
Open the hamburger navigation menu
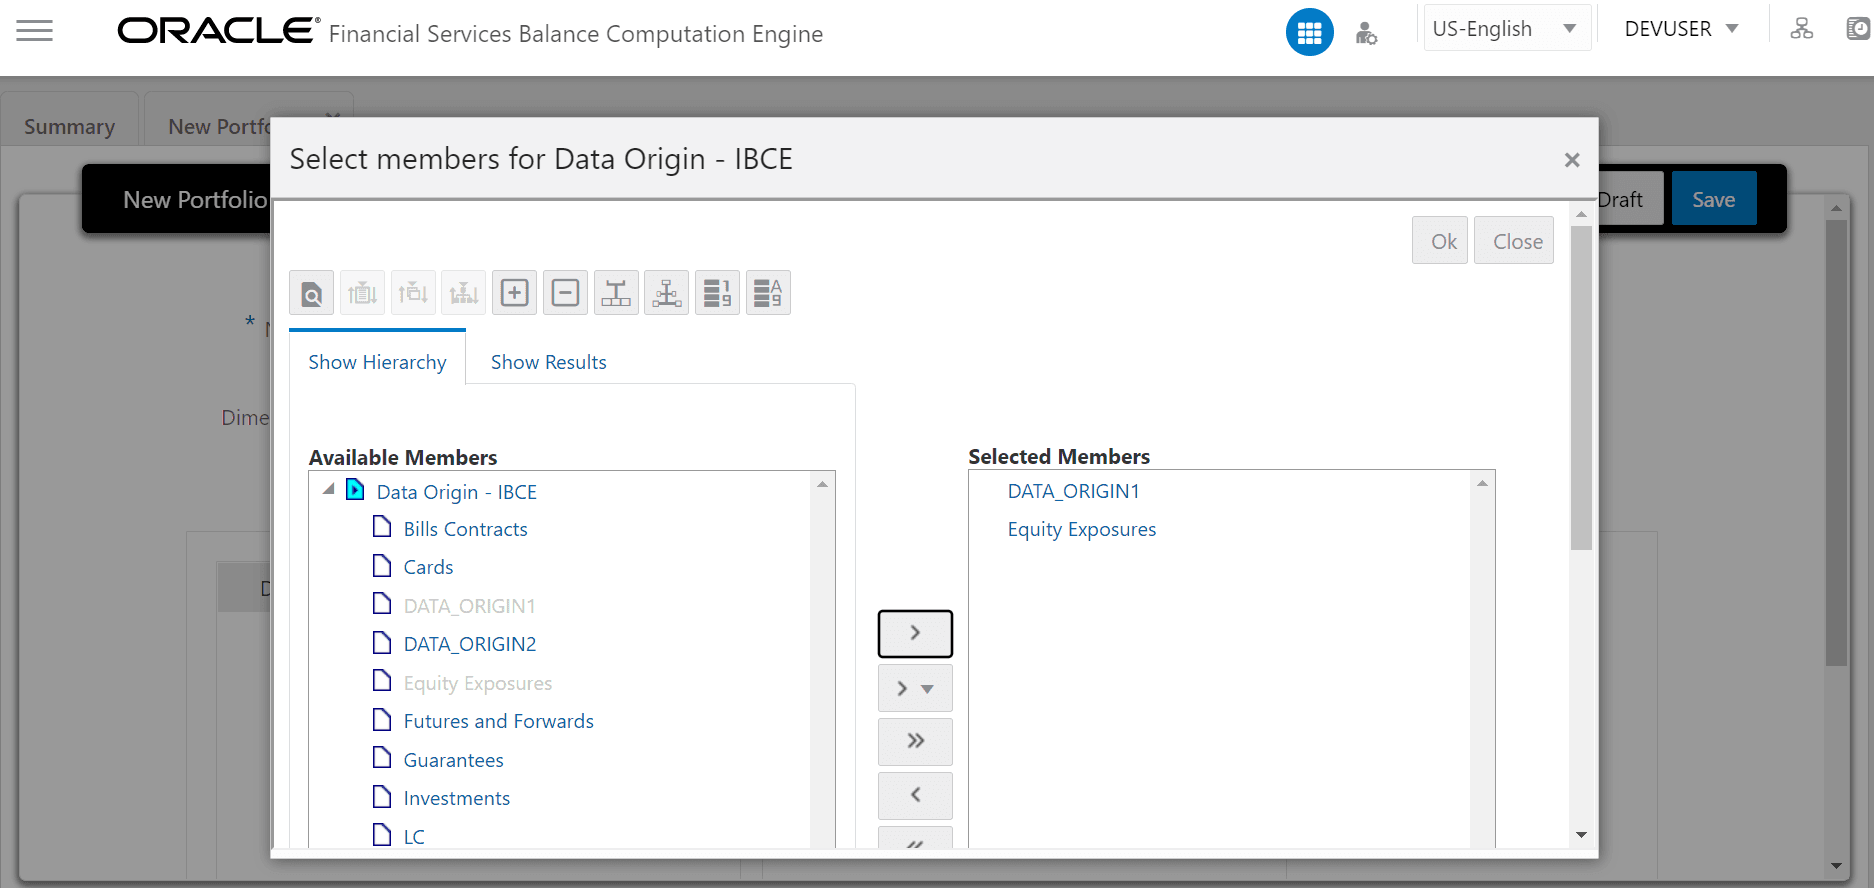(34, 31)
